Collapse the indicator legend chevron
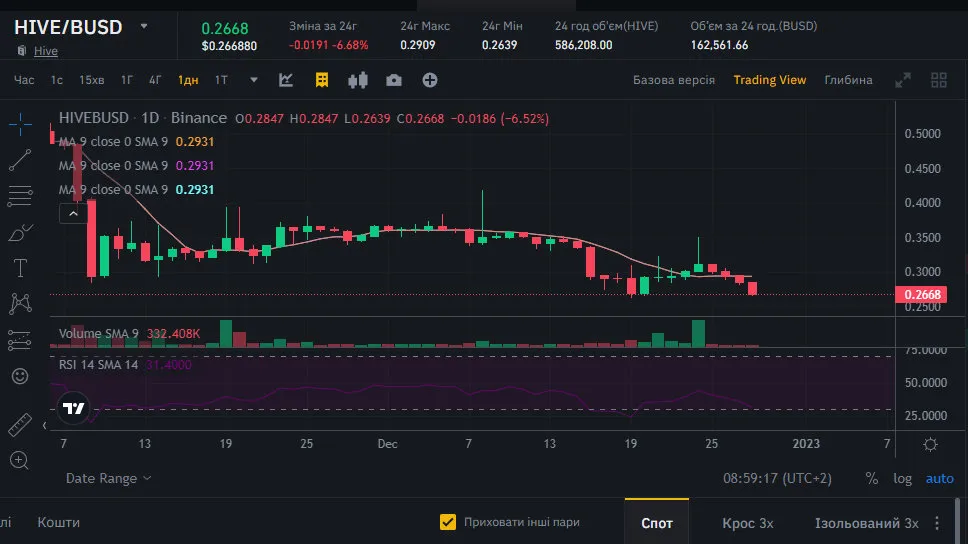968x544 pixels. pos(73,214)
